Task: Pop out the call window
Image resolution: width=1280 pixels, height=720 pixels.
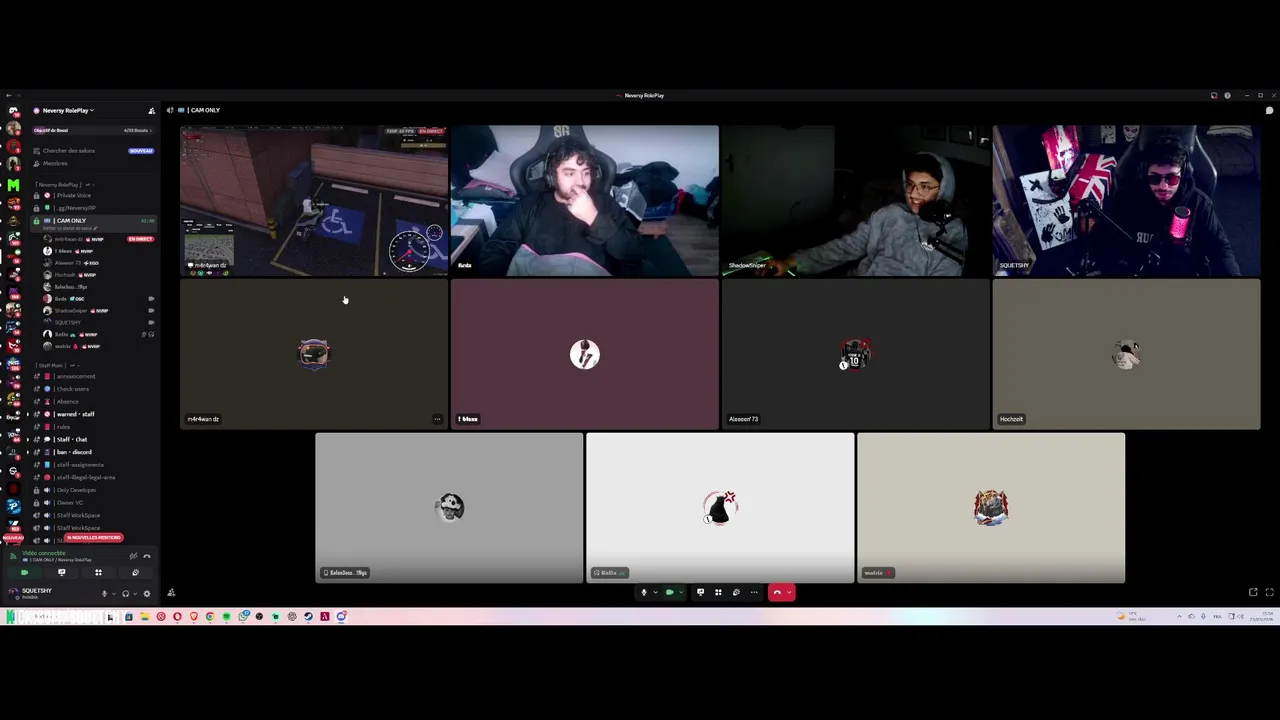Action: (x=1253, y=592)
